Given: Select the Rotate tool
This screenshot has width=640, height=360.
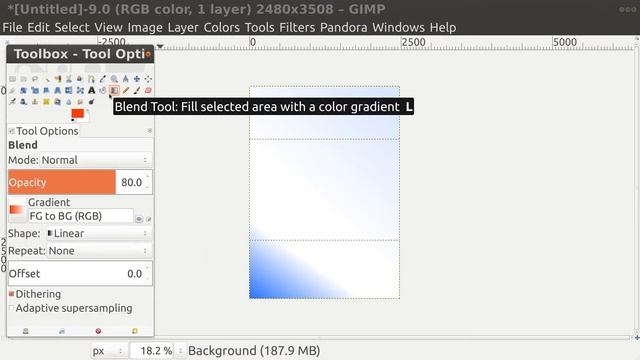Looking at the screenshot, I should click(x=24, y=90).
